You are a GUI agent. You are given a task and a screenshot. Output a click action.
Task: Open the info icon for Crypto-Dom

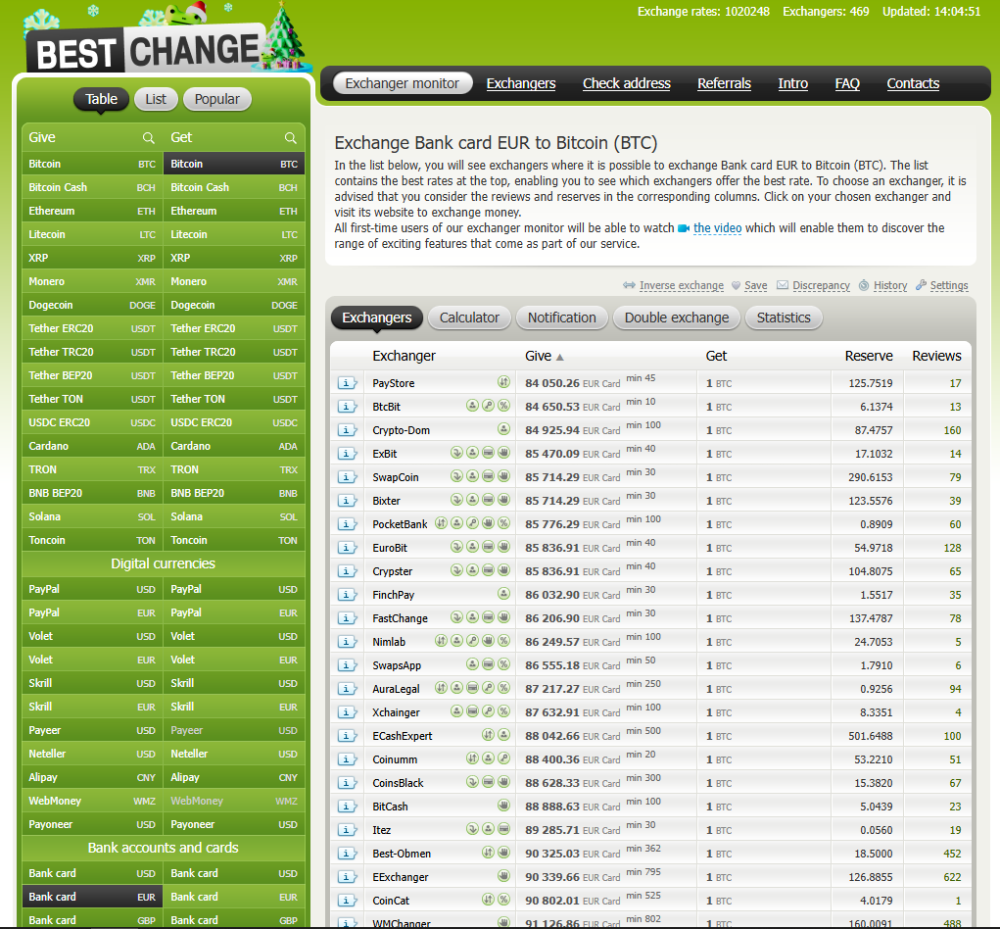pos(347,430)
